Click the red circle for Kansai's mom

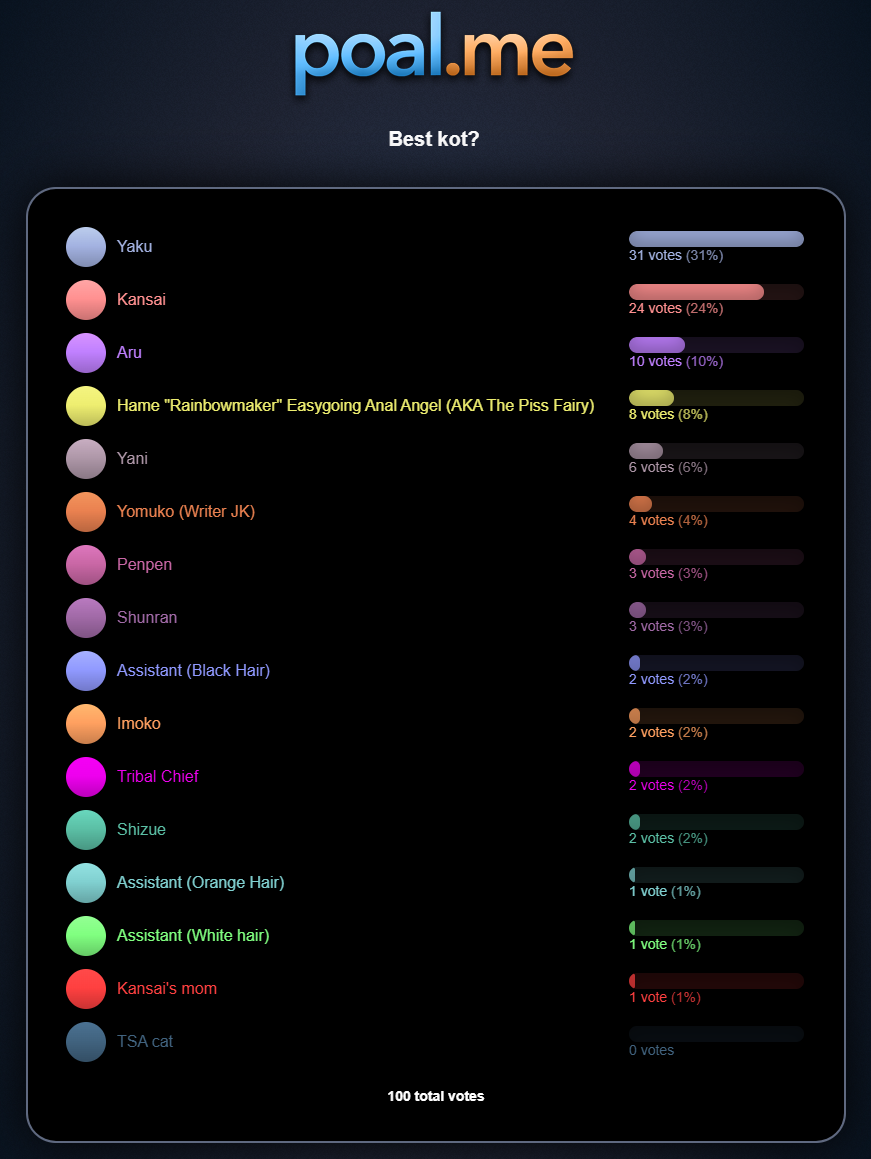coord(86,989)
